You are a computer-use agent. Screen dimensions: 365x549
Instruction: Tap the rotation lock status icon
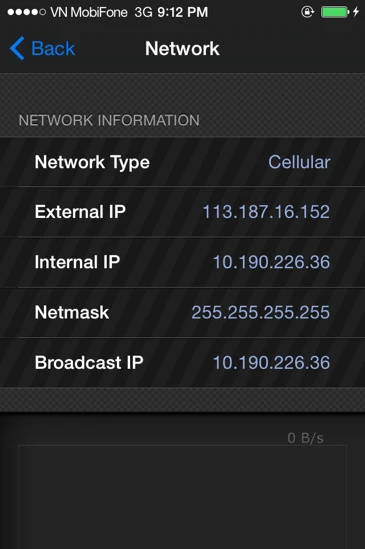[308, 12]
